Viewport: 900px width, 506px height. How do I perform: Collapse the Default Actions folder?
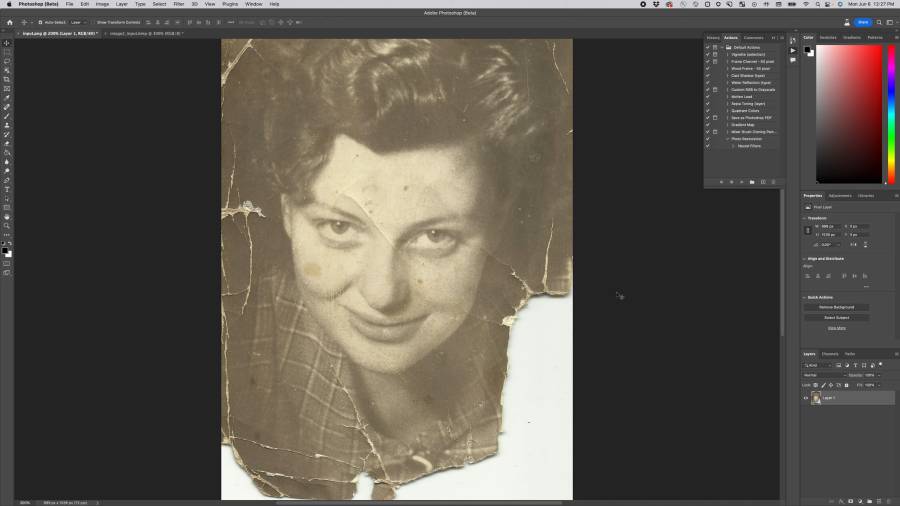point(722,47)
